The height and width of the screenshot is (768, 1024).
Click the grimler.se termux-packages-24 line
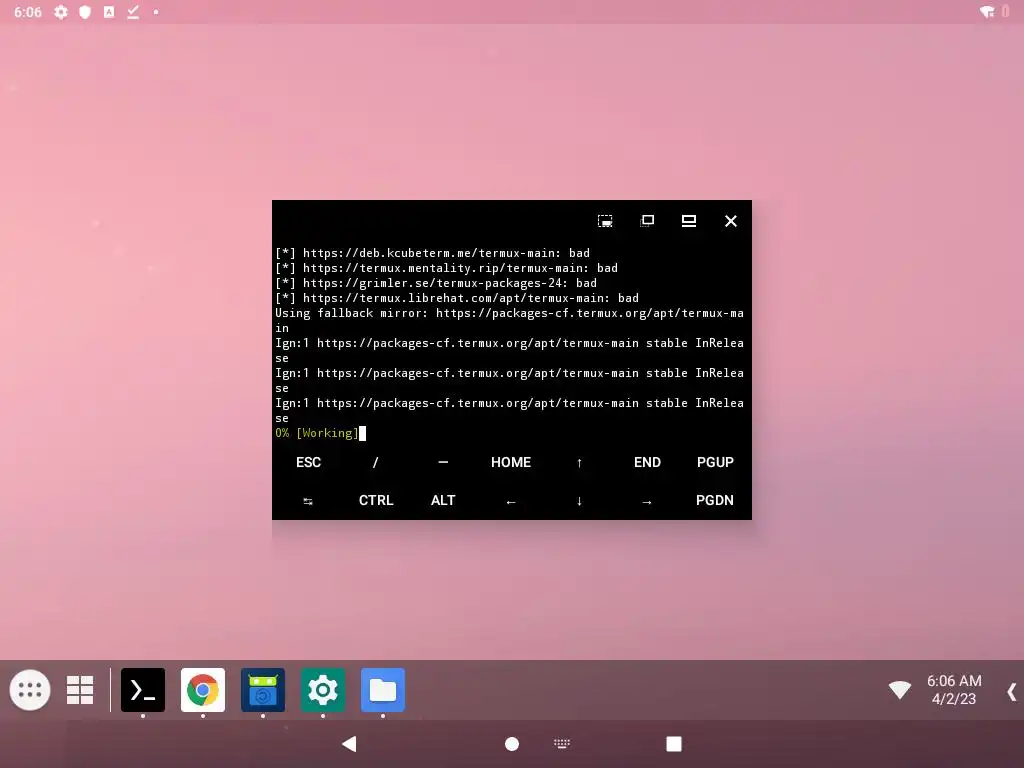[436, 283]
